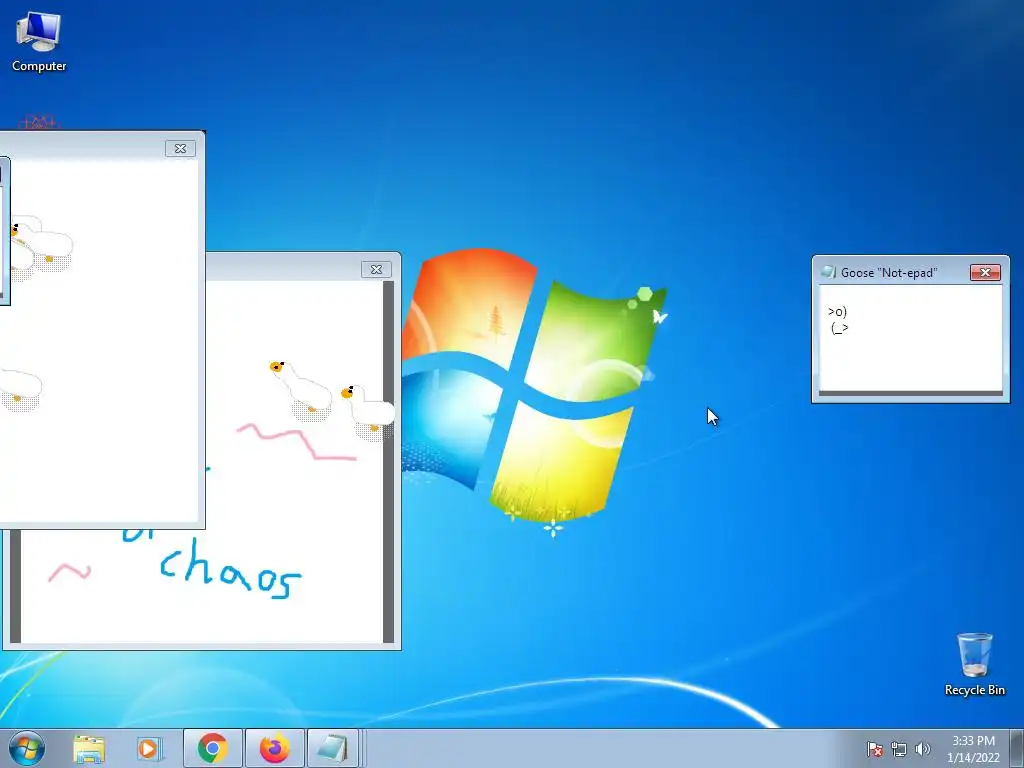
Task: Click the Goose "Not-epad" window title text
Action: pyautogui.click(x=889, y=272)
